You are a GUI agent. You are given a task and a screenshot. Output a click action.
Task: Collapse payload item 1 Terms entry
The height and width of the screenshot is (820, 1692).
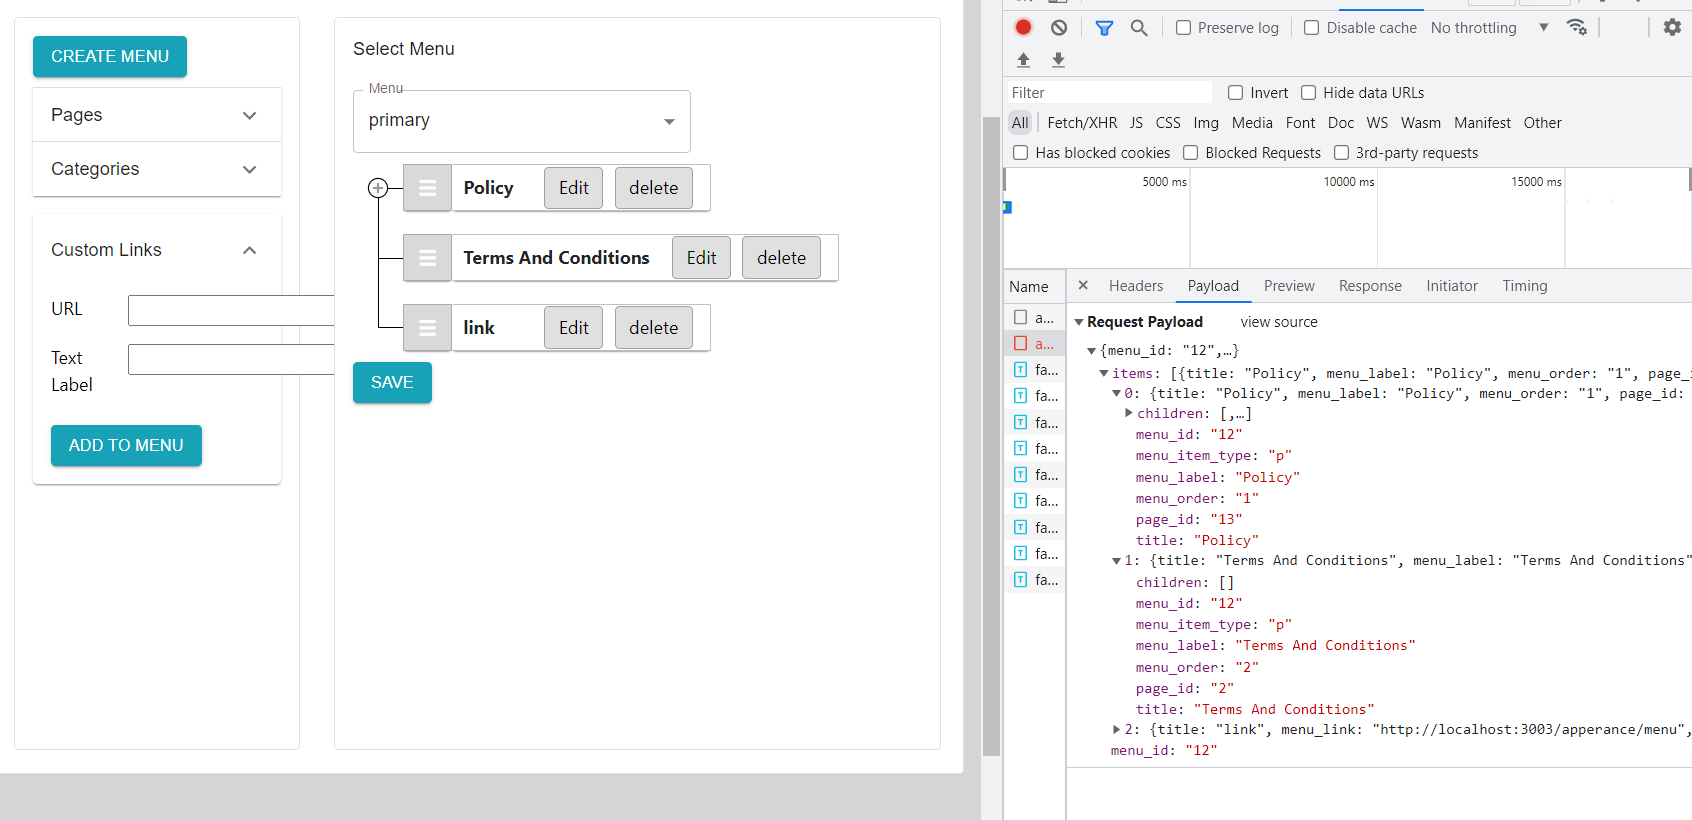[1116, 561]
